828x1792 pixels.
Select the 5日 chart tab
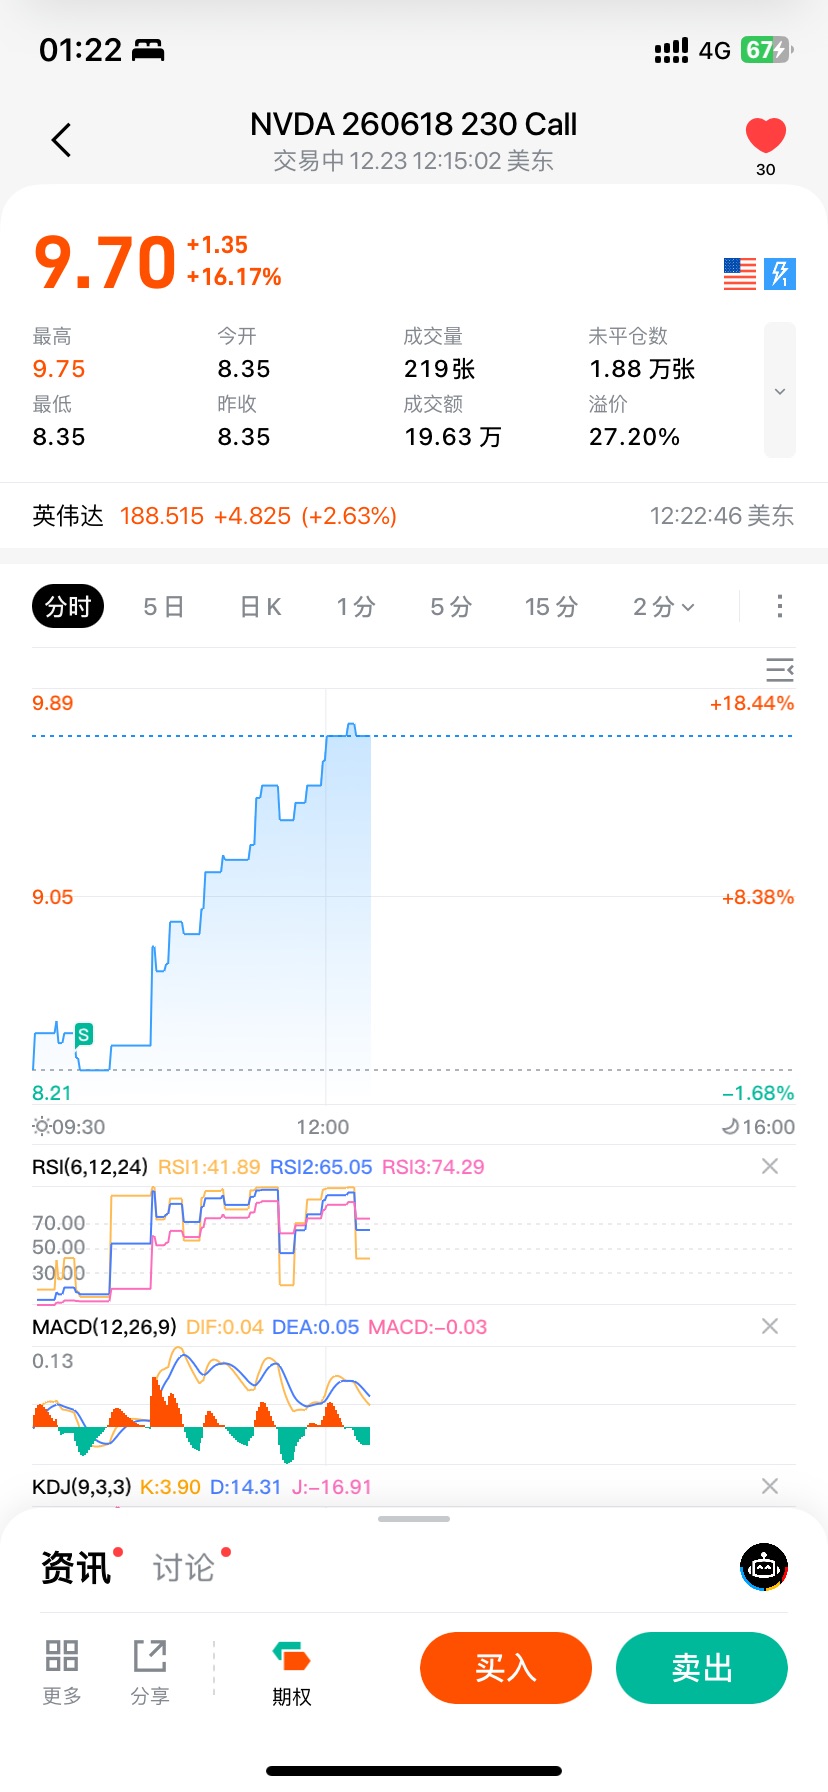(164, 607)
